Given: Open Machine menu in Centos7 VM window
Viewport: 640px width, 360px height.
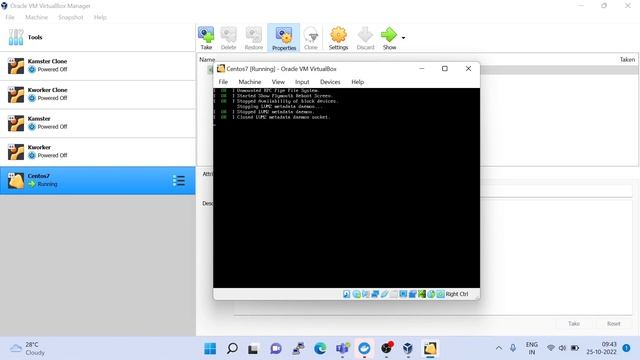Looking at the screenshot, I should point(250,82).
